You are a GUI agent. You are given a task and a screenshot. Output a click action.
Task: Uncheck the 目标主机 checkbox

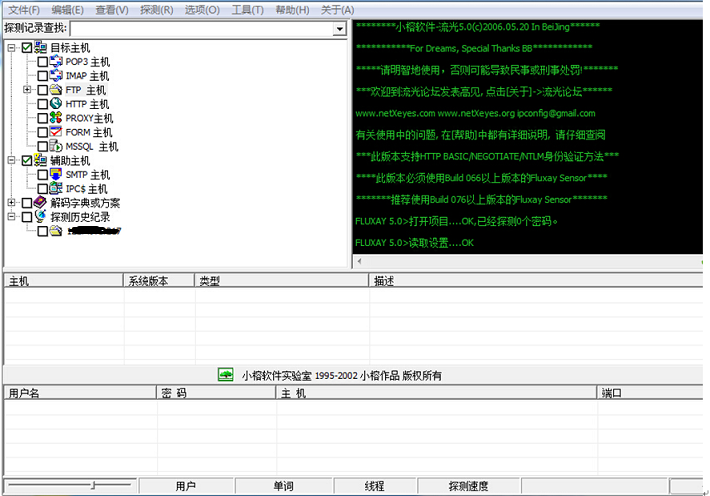pyautogui.click(x=27, y=48)
